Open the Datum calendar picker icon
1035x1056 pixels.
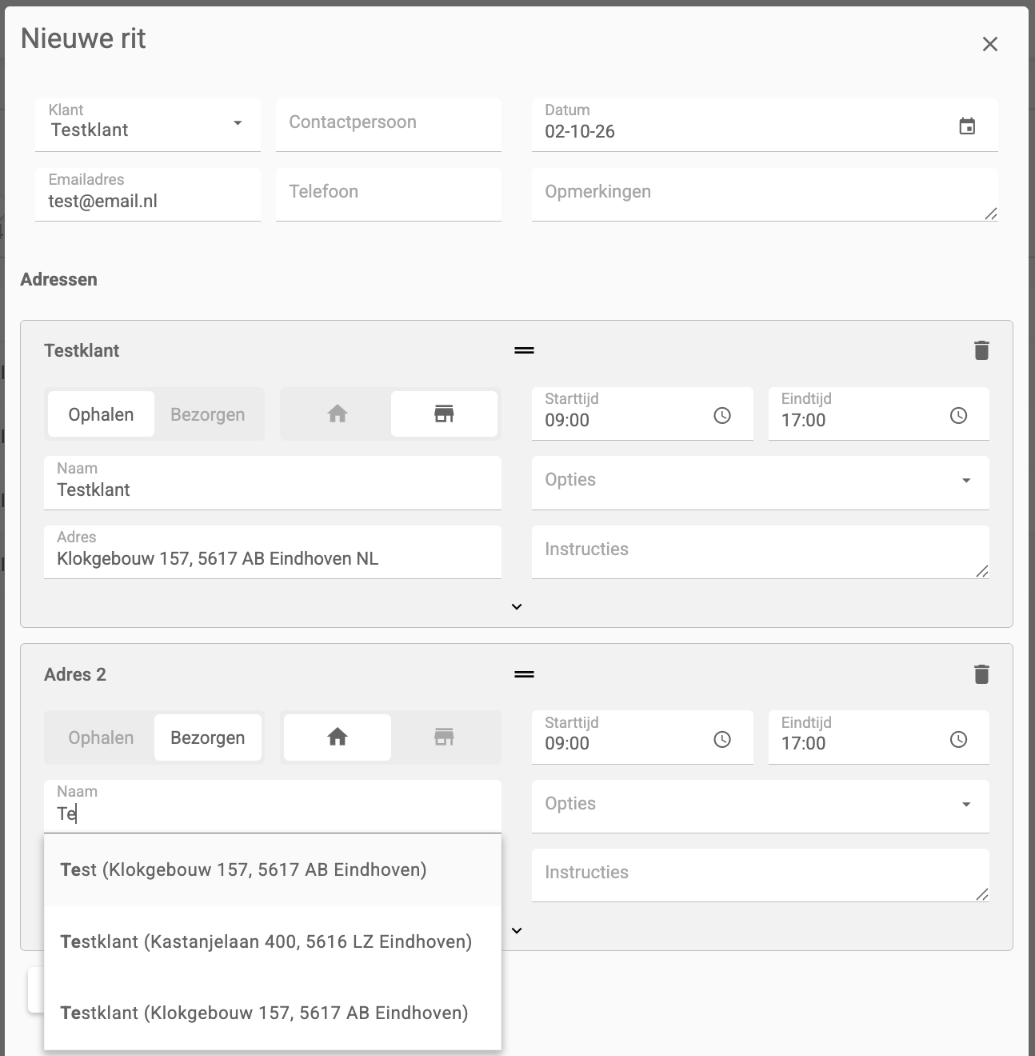pos(966,126)
